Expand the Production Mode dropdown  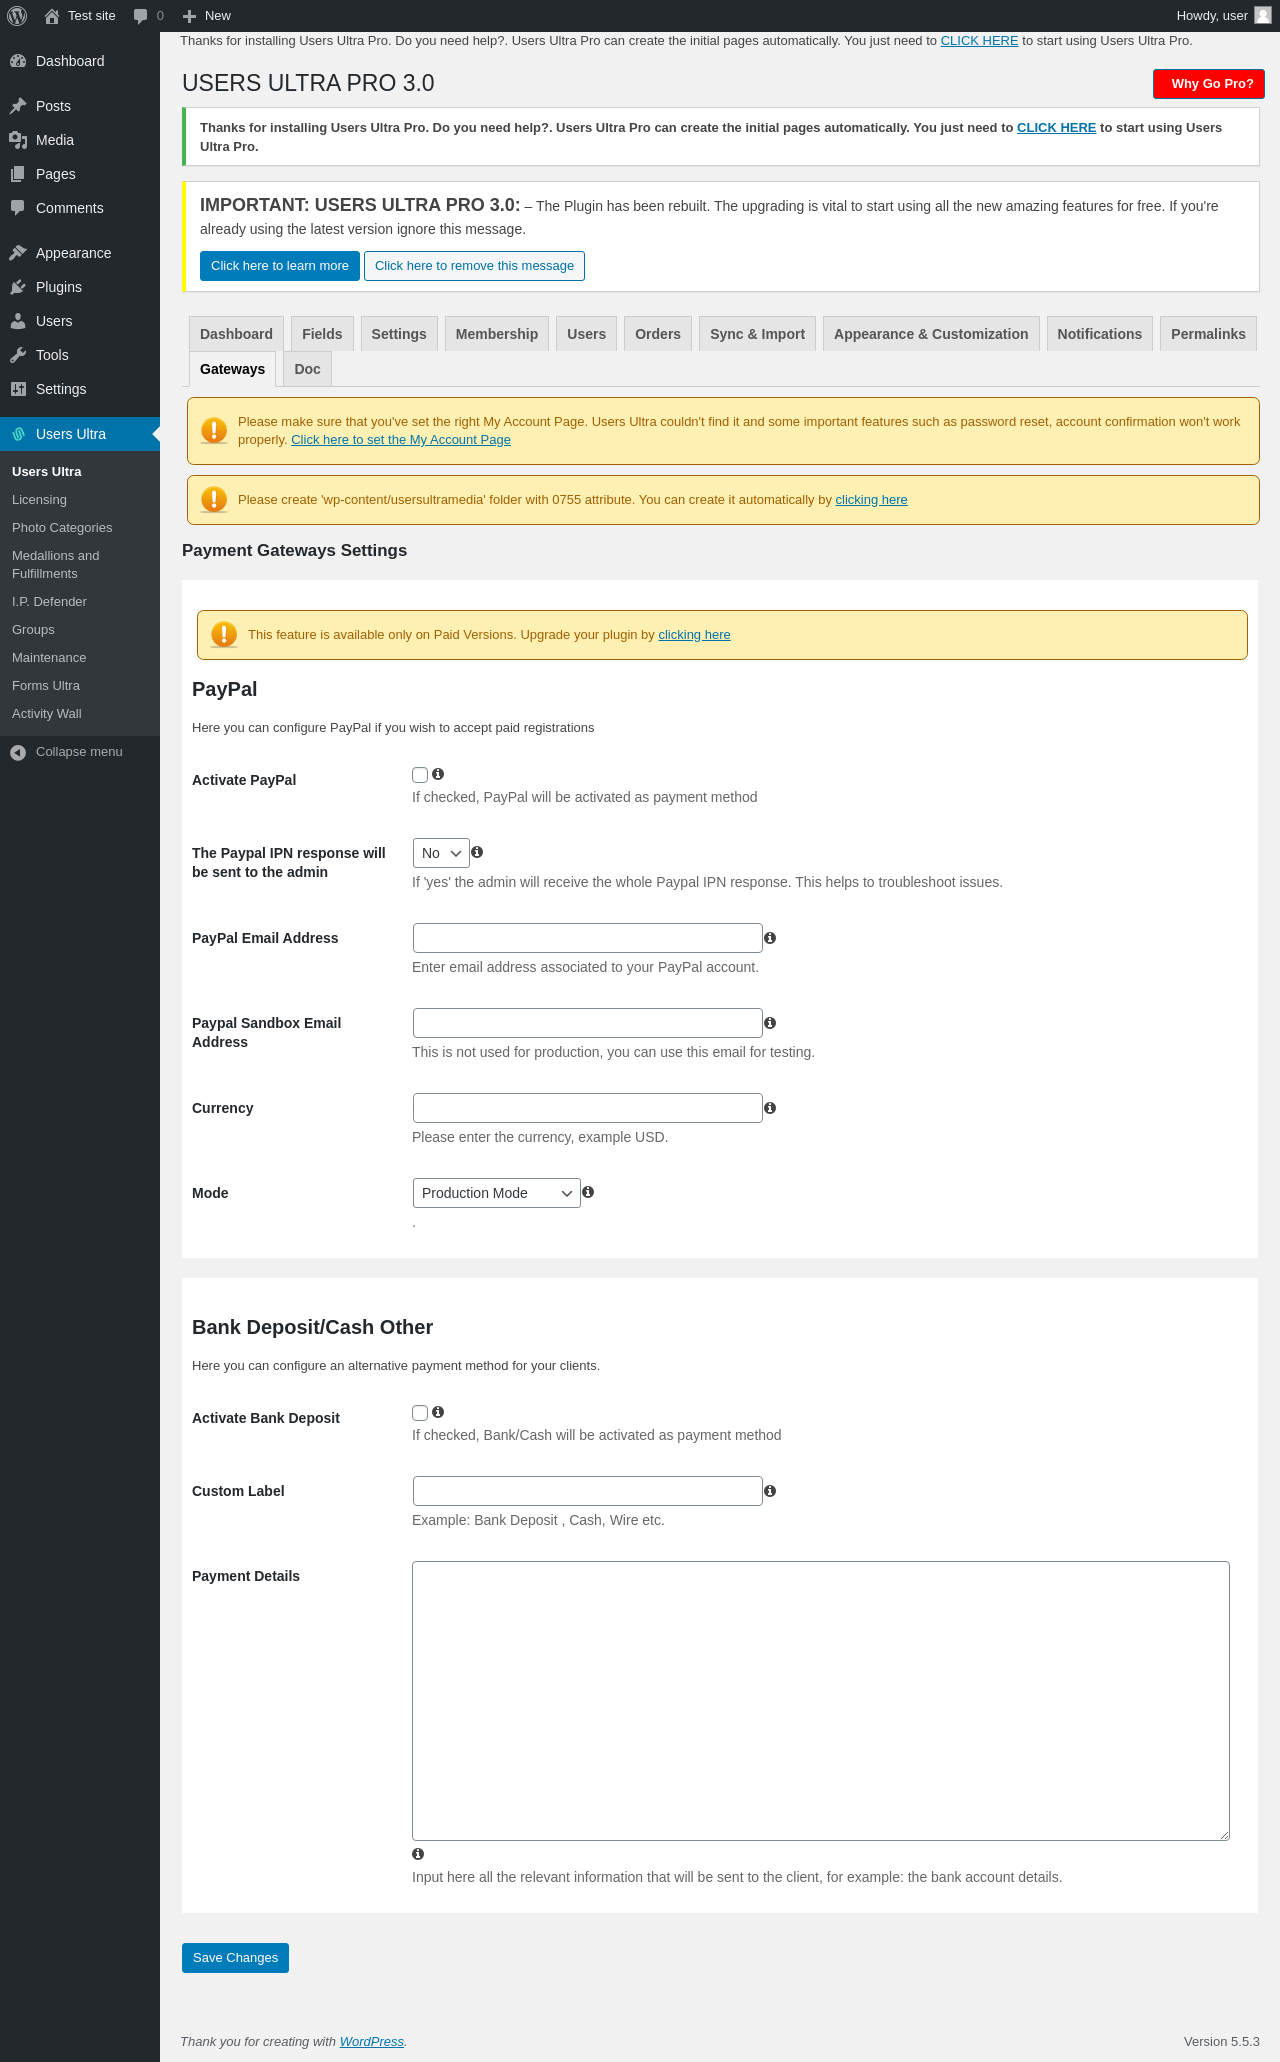[x=497, y=1193]
